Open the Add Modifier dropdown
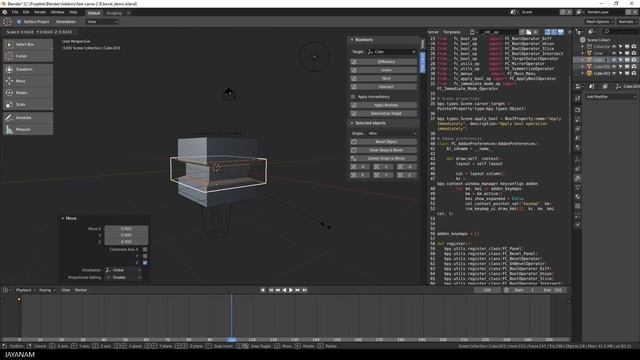640x360 pixels. tap(611, 97)
